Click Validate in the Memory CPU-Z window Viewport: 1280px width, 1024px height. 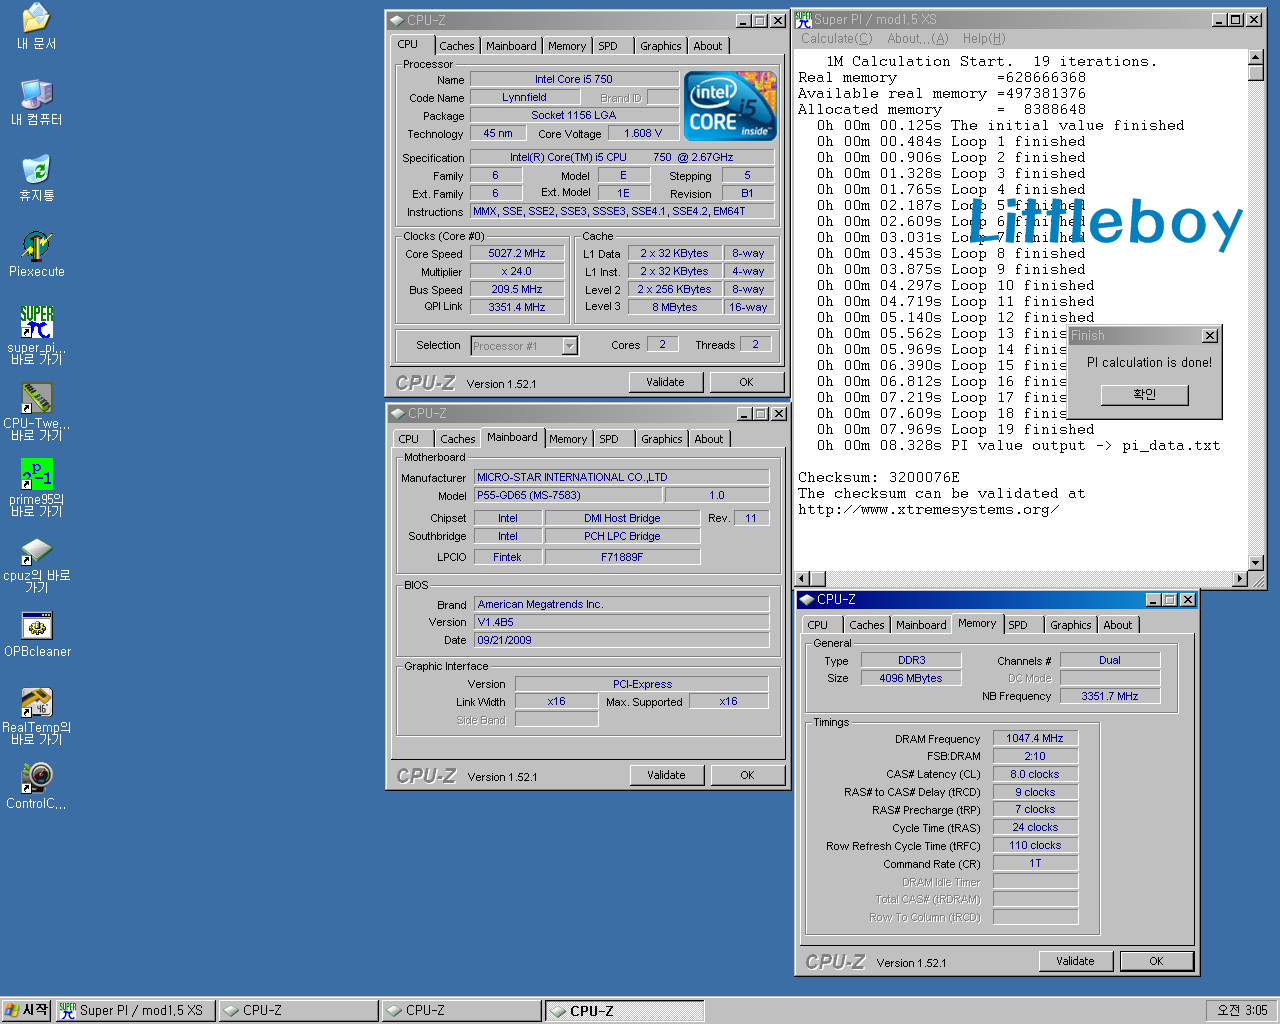tap(1076, 961)
